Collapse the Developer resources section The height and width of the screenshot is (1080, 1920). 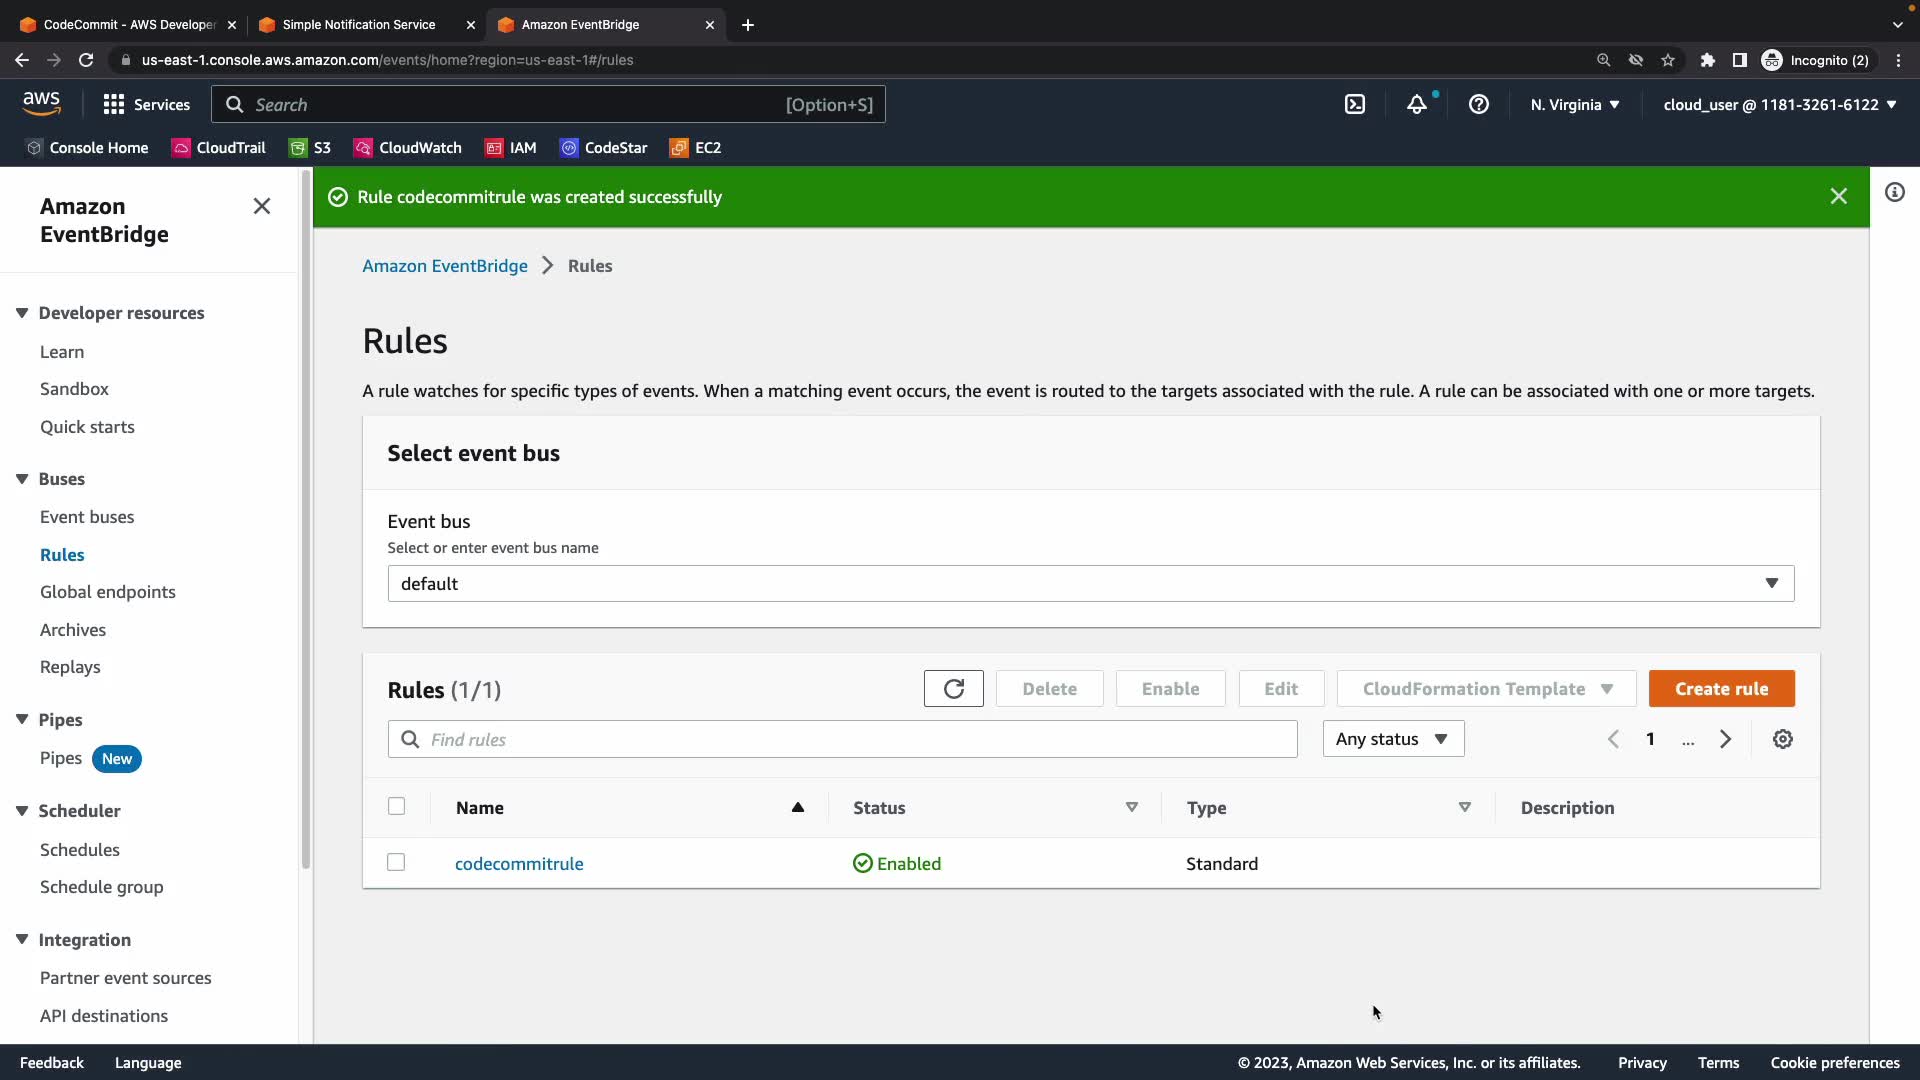(x=22, y=313)
